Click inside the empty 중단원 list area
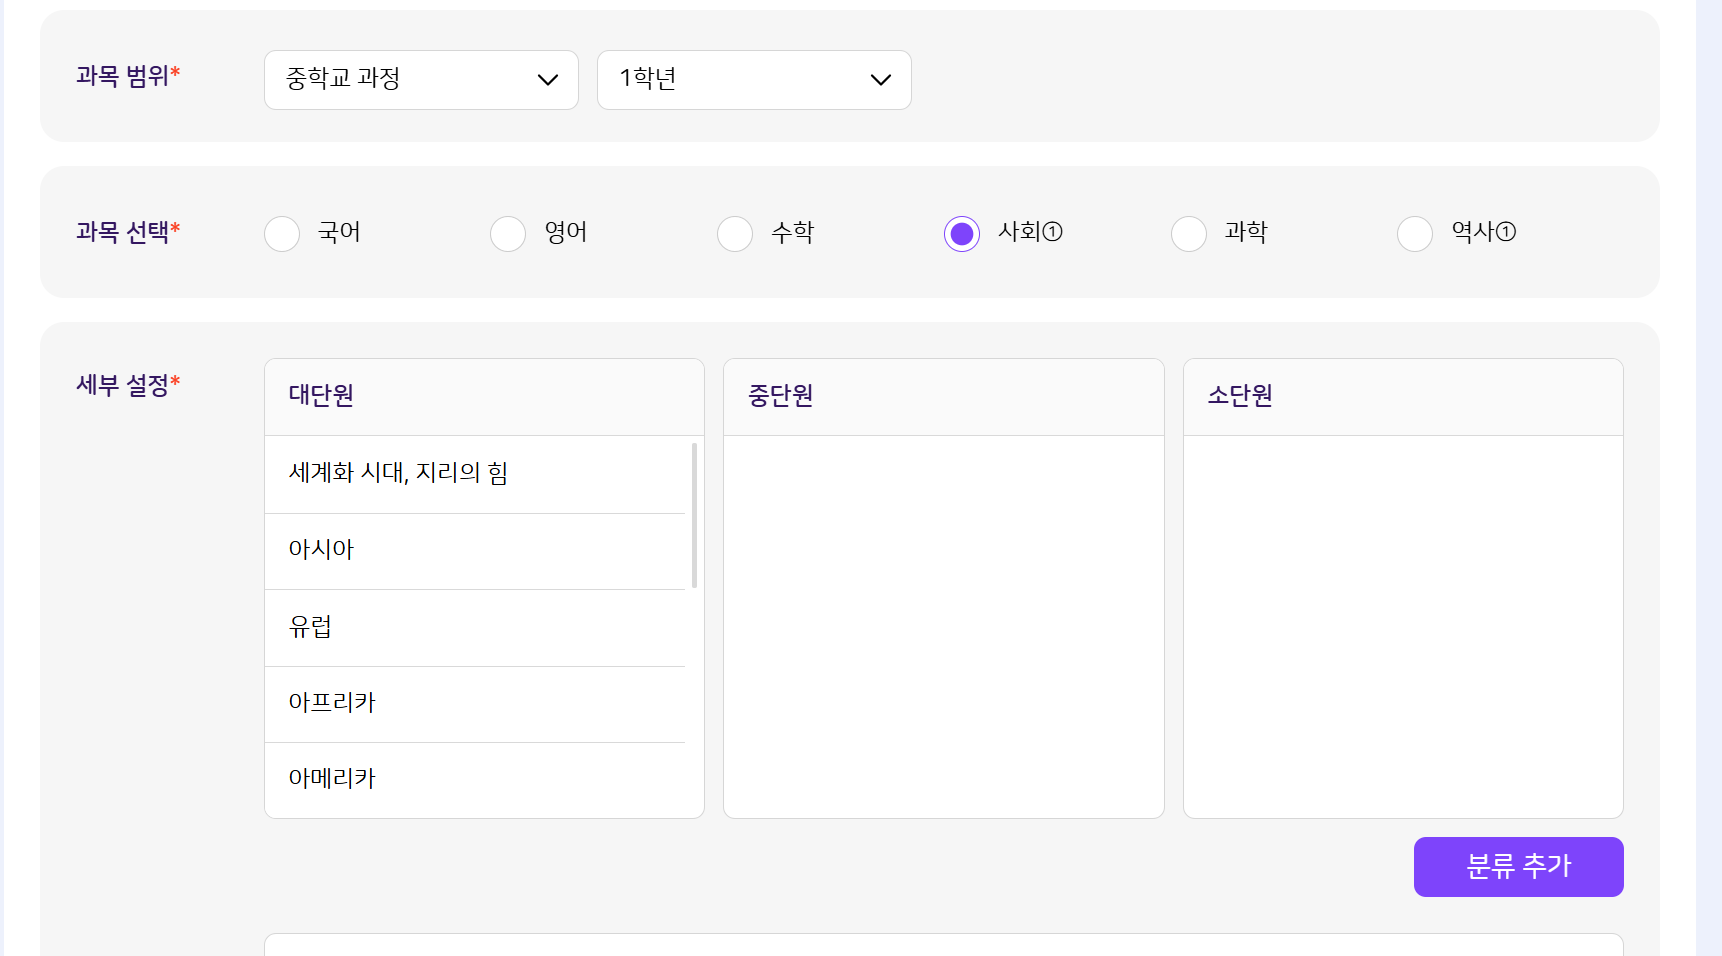The height and width of the screenshot is (956, 1722). pos(943,626)
